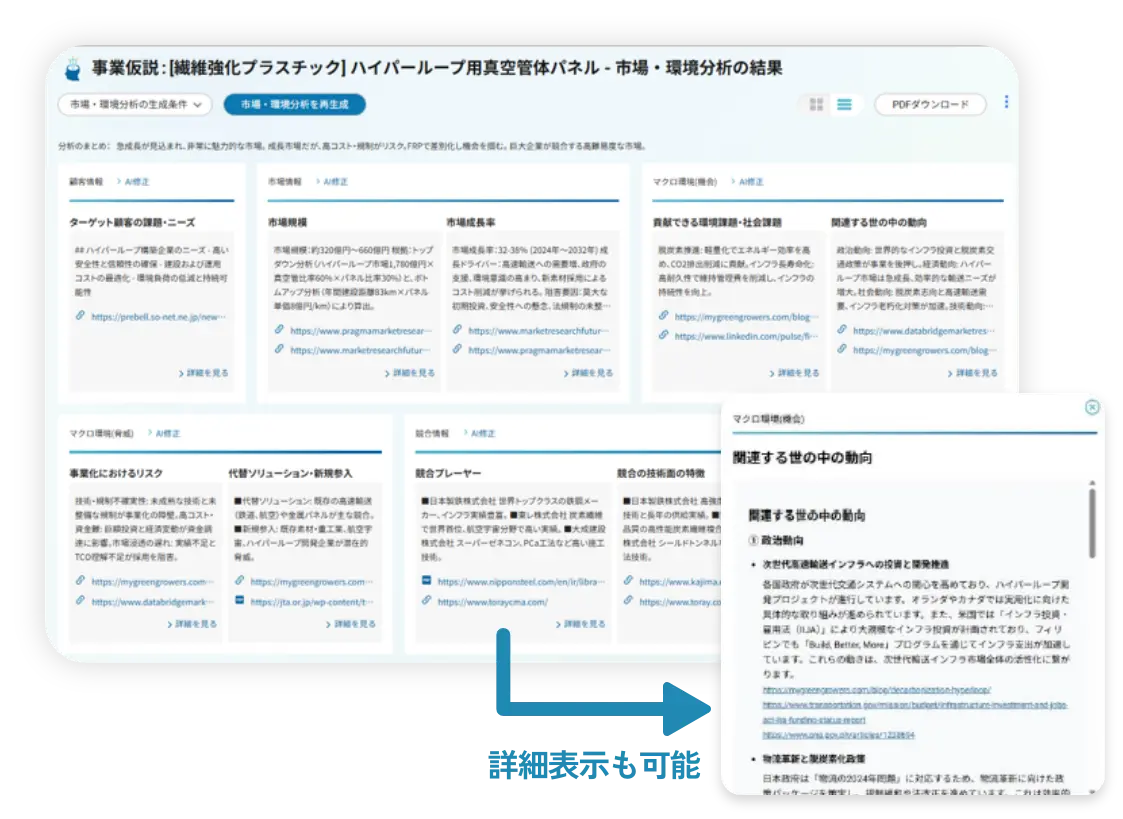Click the link icon beside kajima URL

(628, 581)
